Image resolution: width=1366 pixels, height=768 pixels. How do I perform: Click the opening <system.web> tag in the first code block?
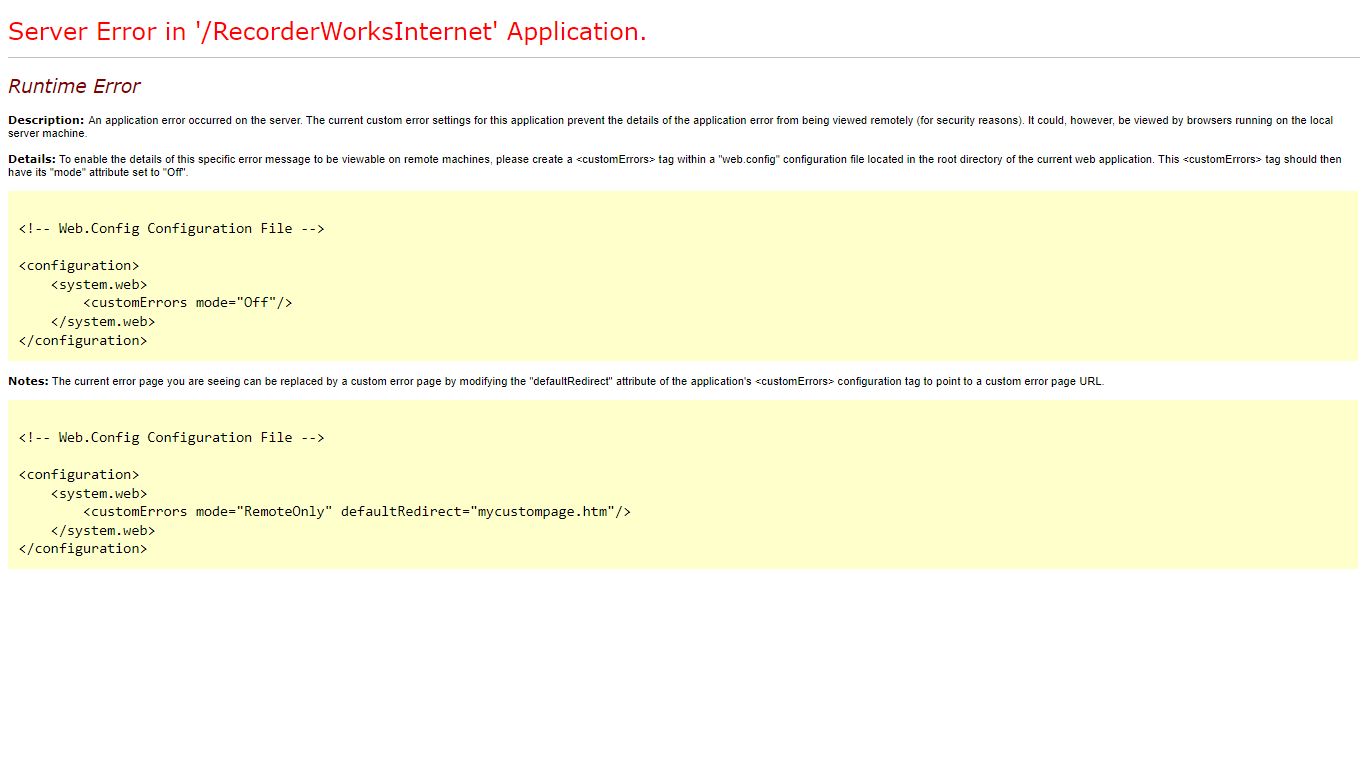click(99, 284)
